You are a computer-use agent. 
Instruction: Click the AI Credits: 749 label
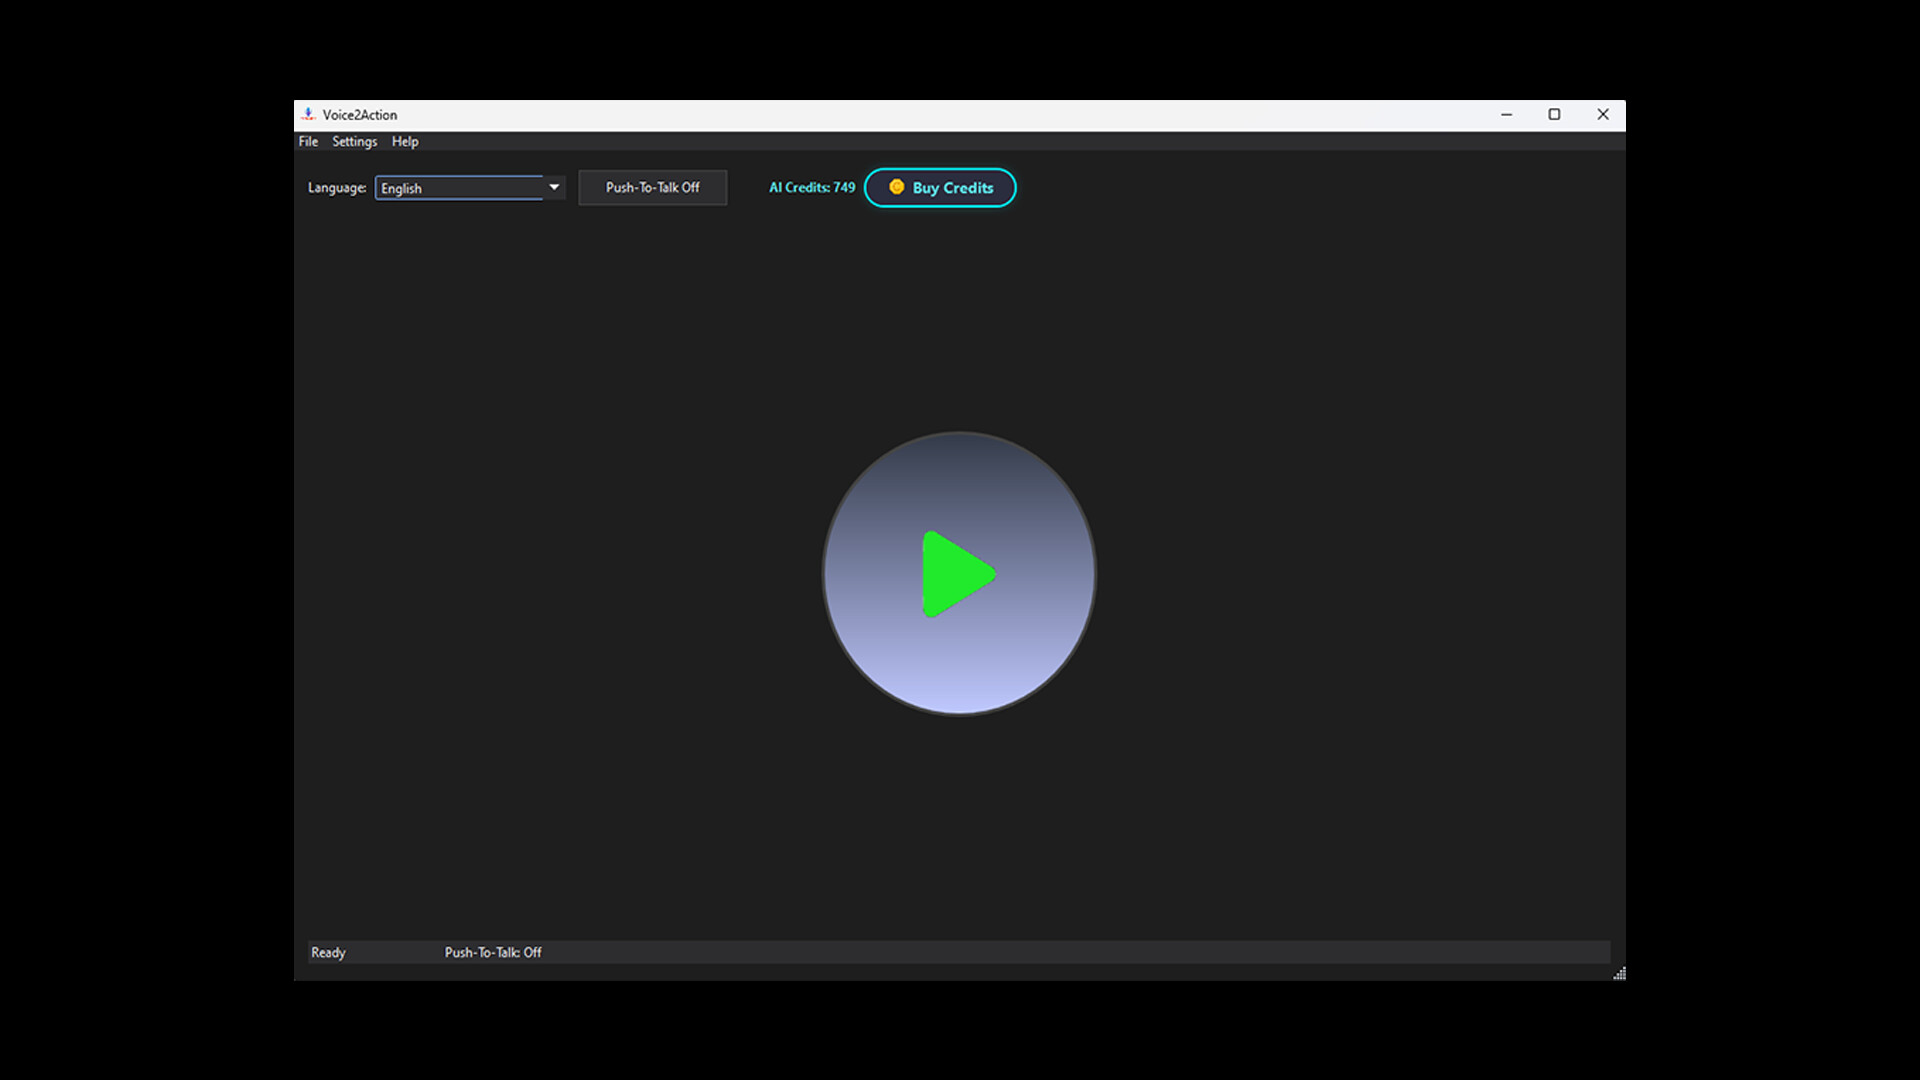(x=810, y=187)
